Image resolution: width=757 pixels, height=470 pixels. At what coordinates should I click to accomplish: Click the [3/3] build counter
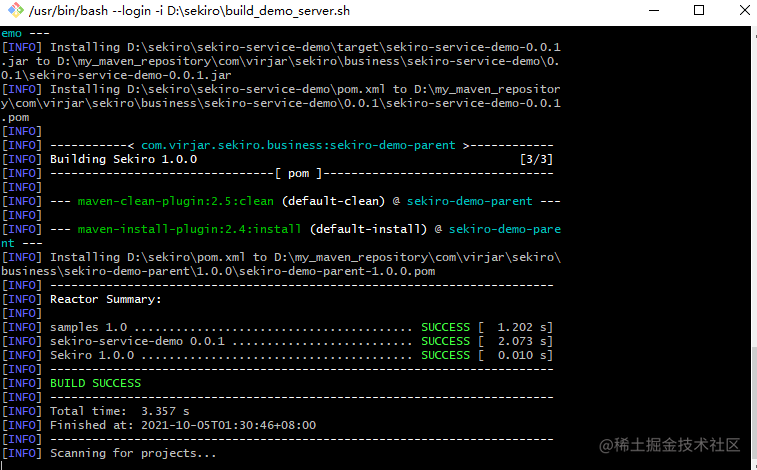point(536,159)
